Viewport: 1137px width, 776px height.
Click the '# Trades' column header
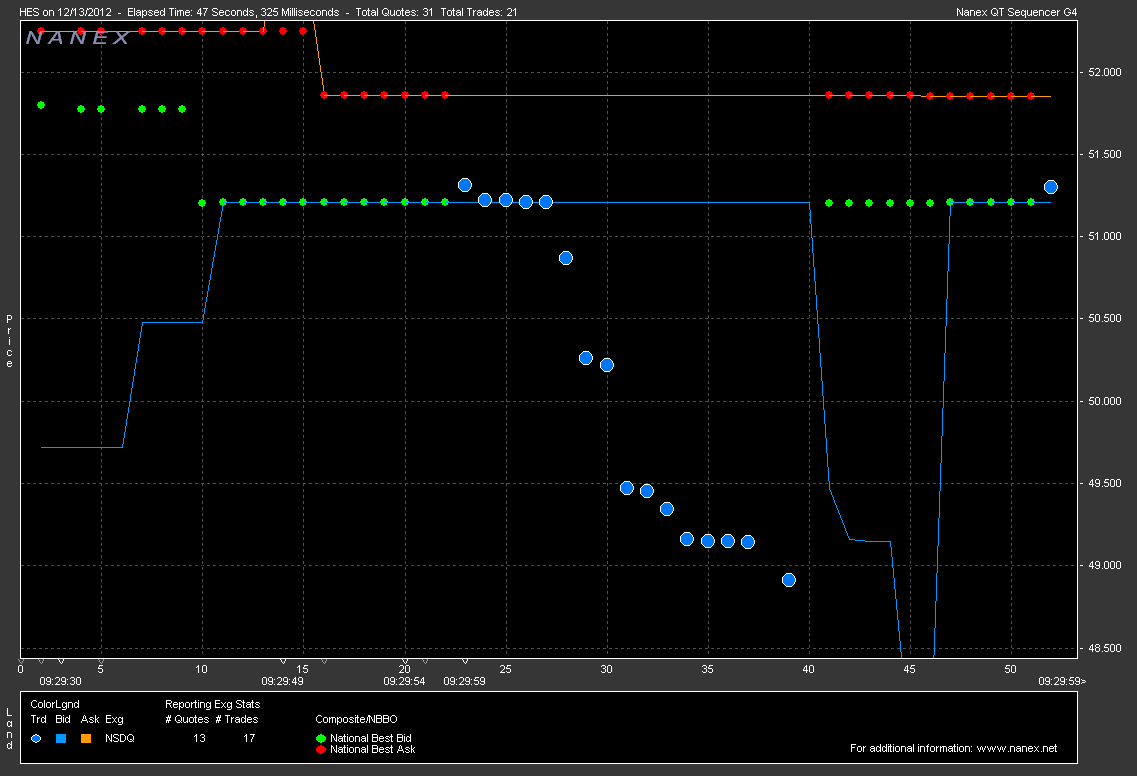[236, 719]
